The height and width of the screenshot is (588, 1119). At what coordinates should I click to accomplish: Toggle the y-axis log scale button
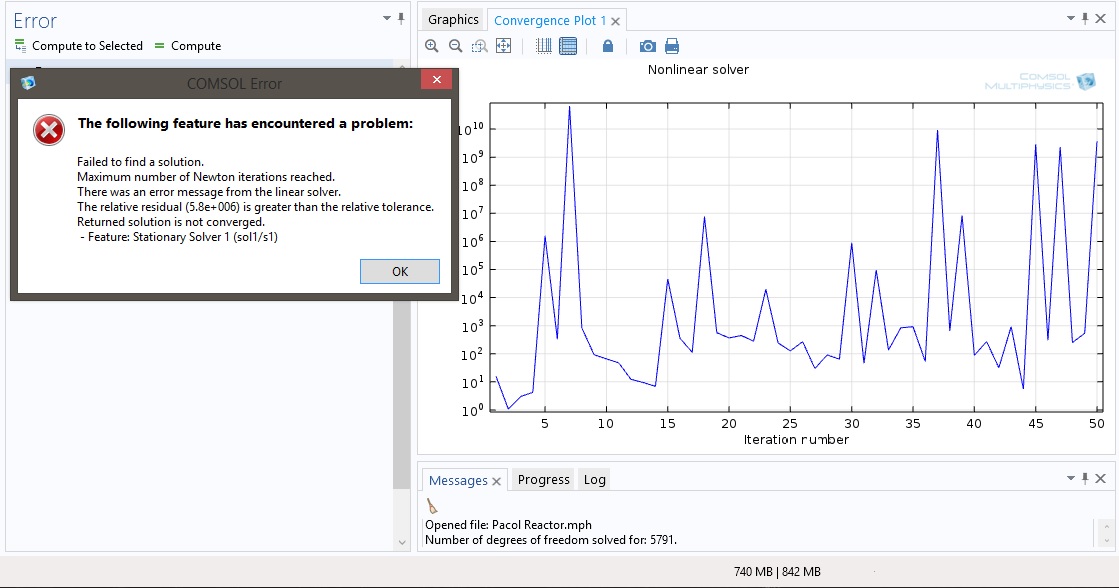coord(568,46)
